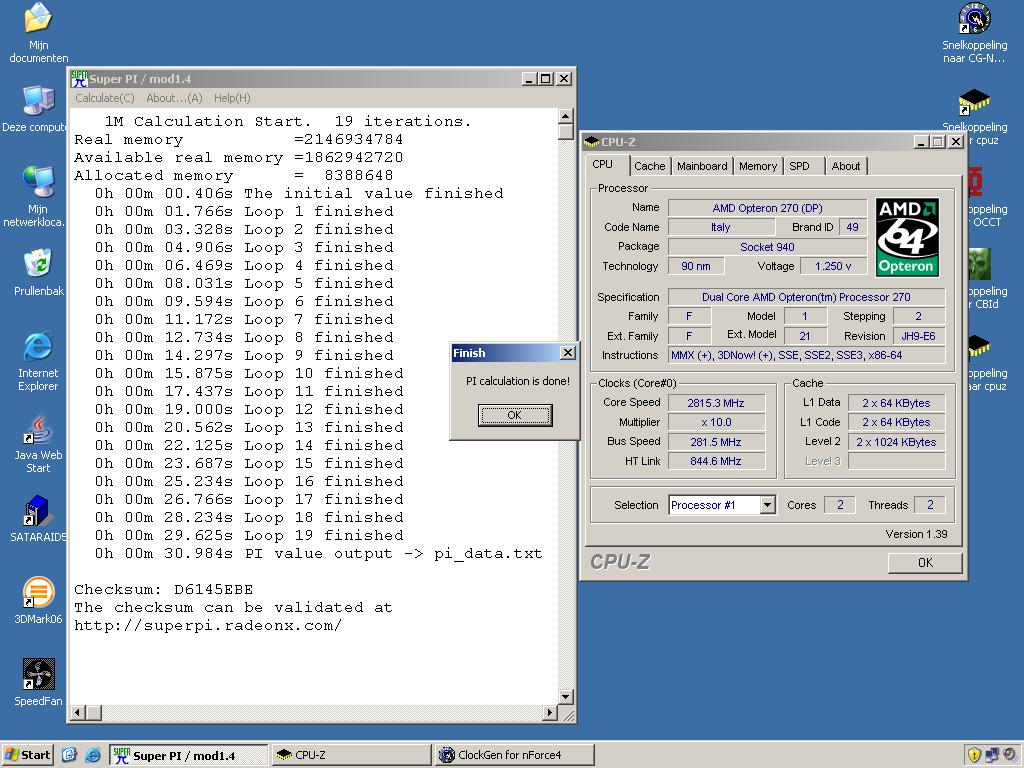
Task: Click the Internet Explorer quick launch icon
Action: (x=93, y=755)
